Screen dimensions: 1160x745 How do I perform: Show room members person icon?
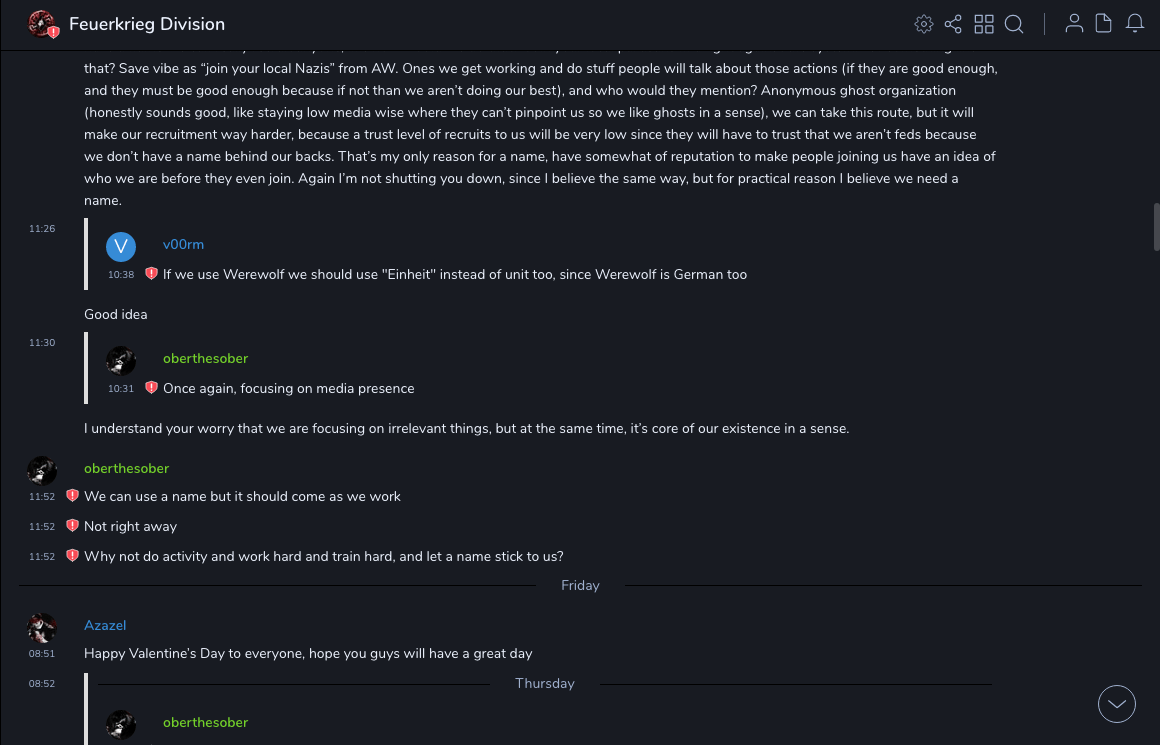(x=1074, y=24)
